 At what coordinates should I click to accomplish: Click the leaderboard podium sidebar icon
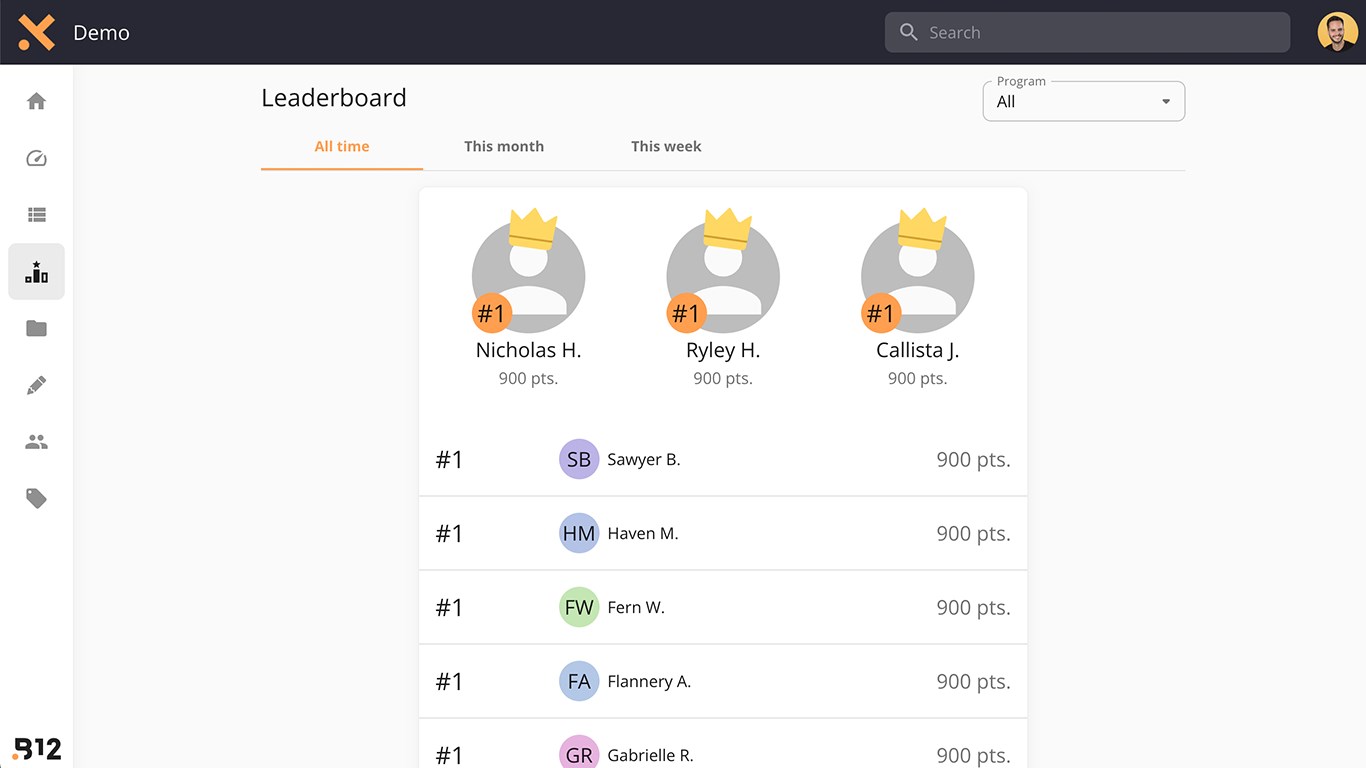(x=36, y=272)
